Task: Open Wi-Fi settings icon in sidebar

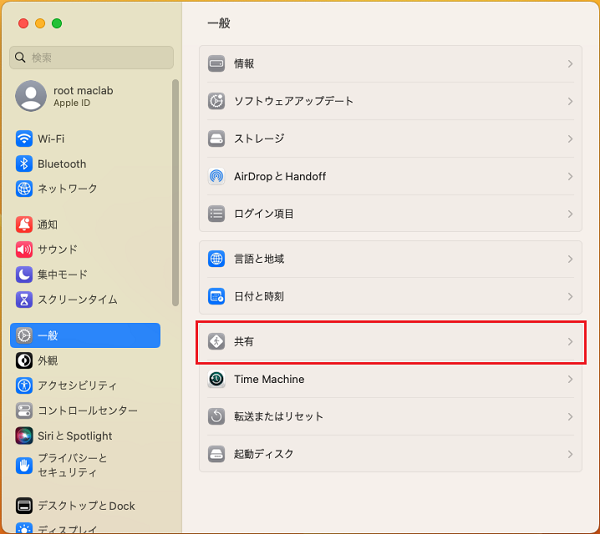Action: click(24, 138)
